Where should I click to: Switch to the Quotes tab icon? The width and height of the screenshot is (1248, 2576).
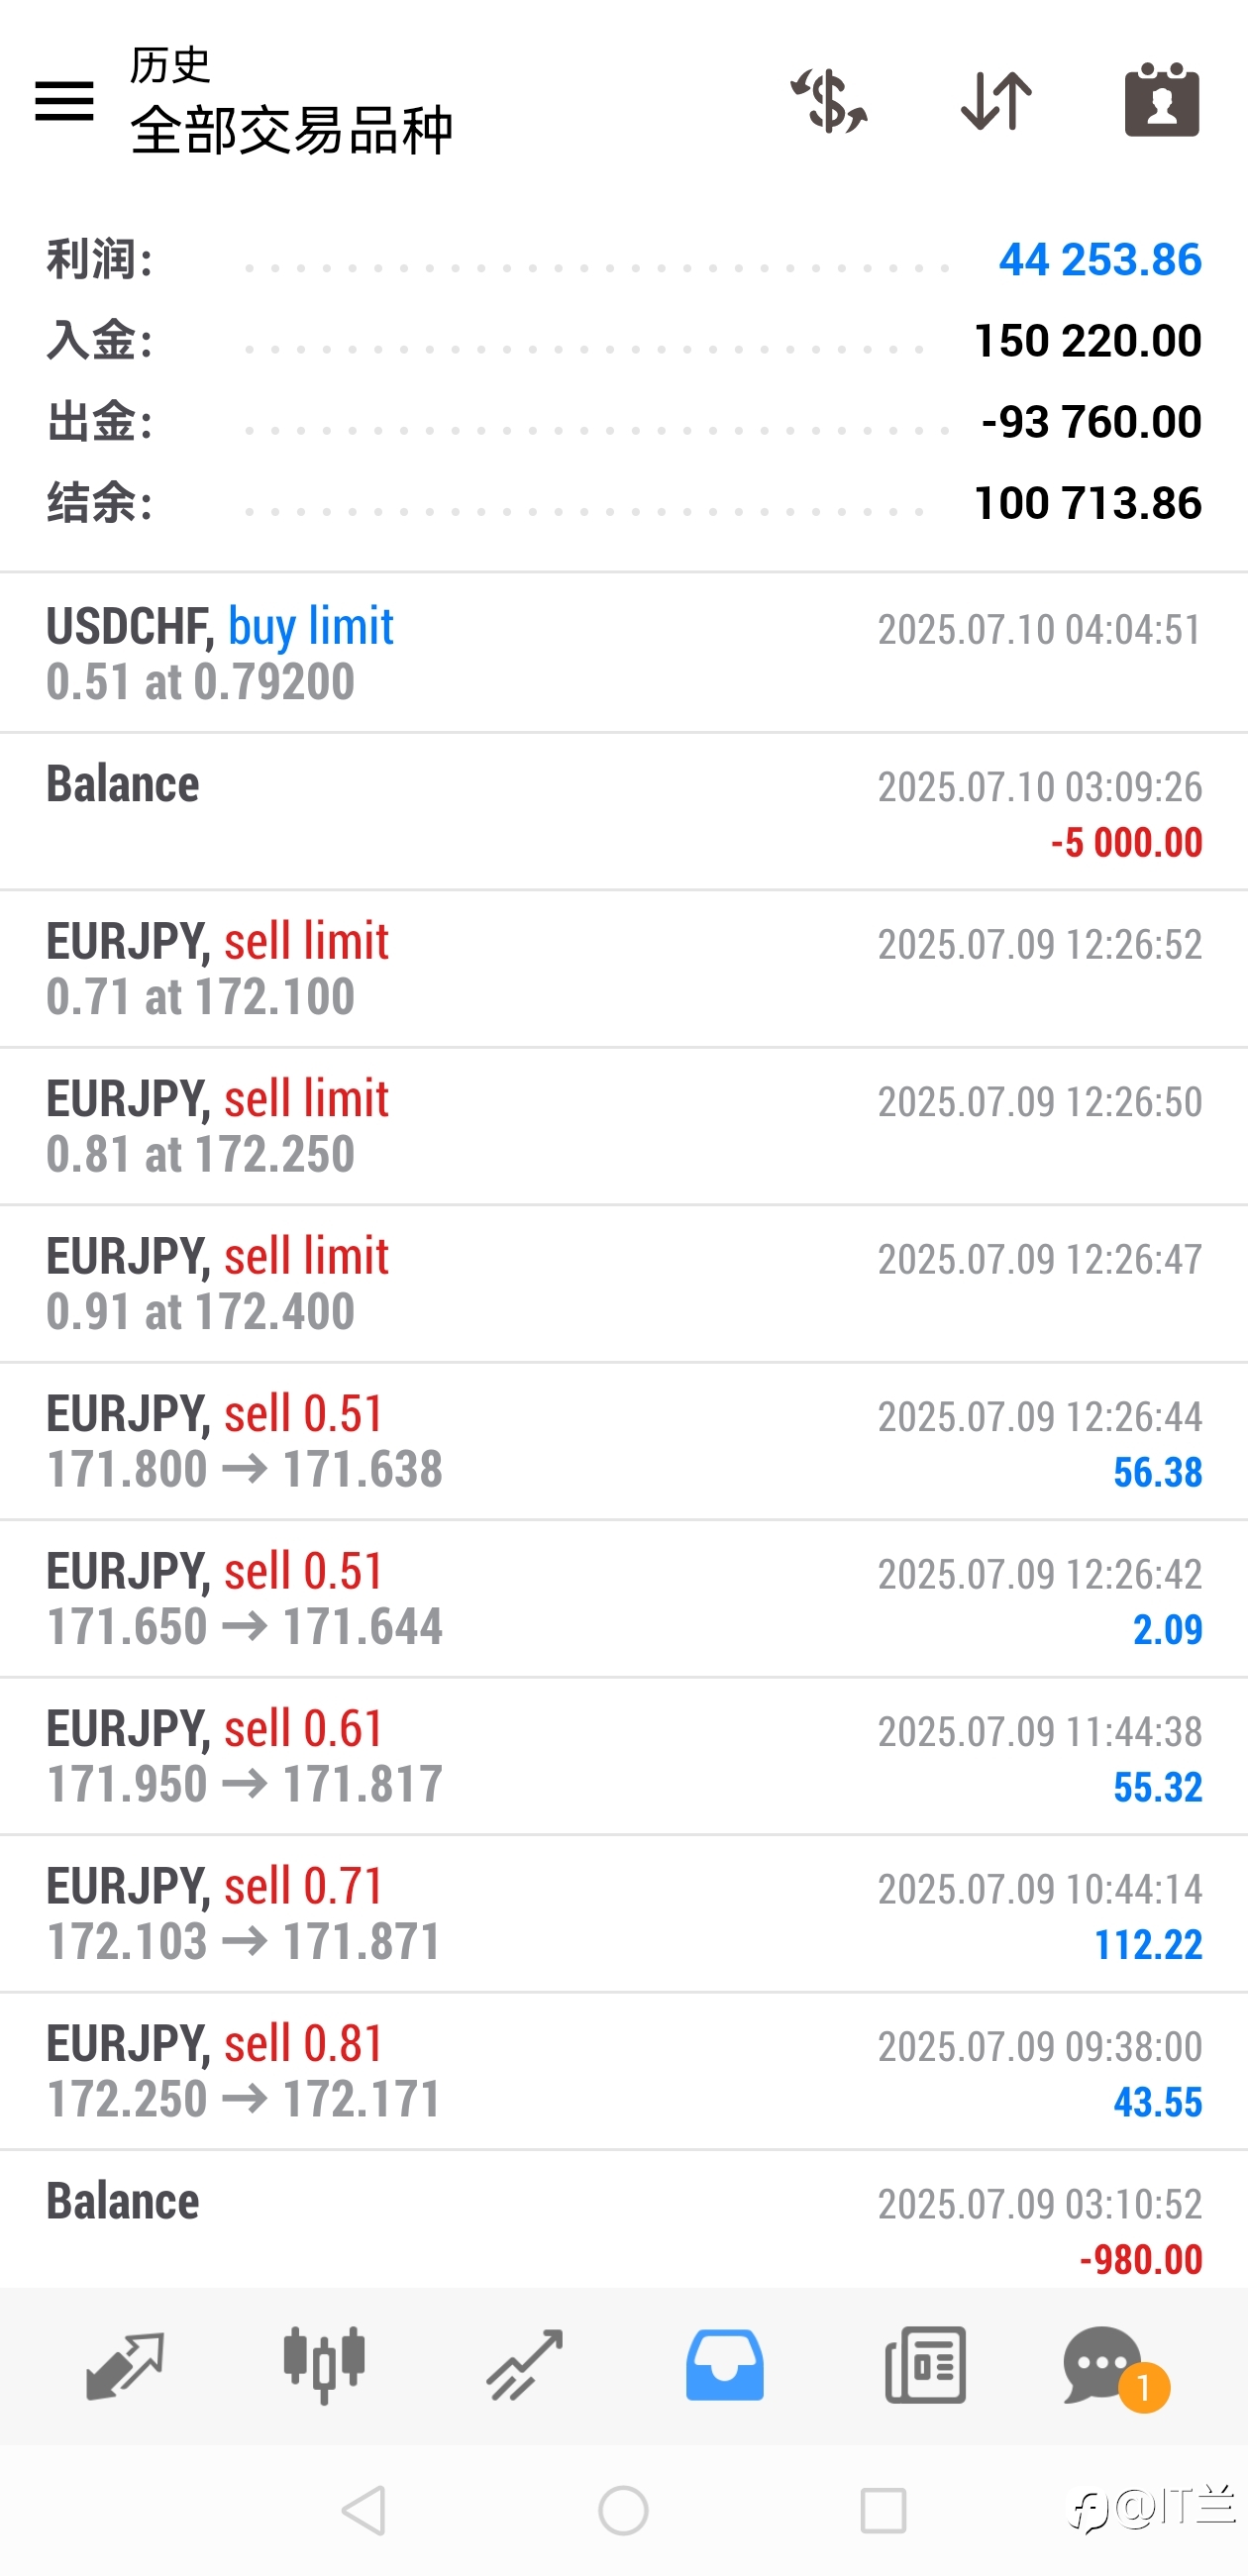tap(124, 2365)
